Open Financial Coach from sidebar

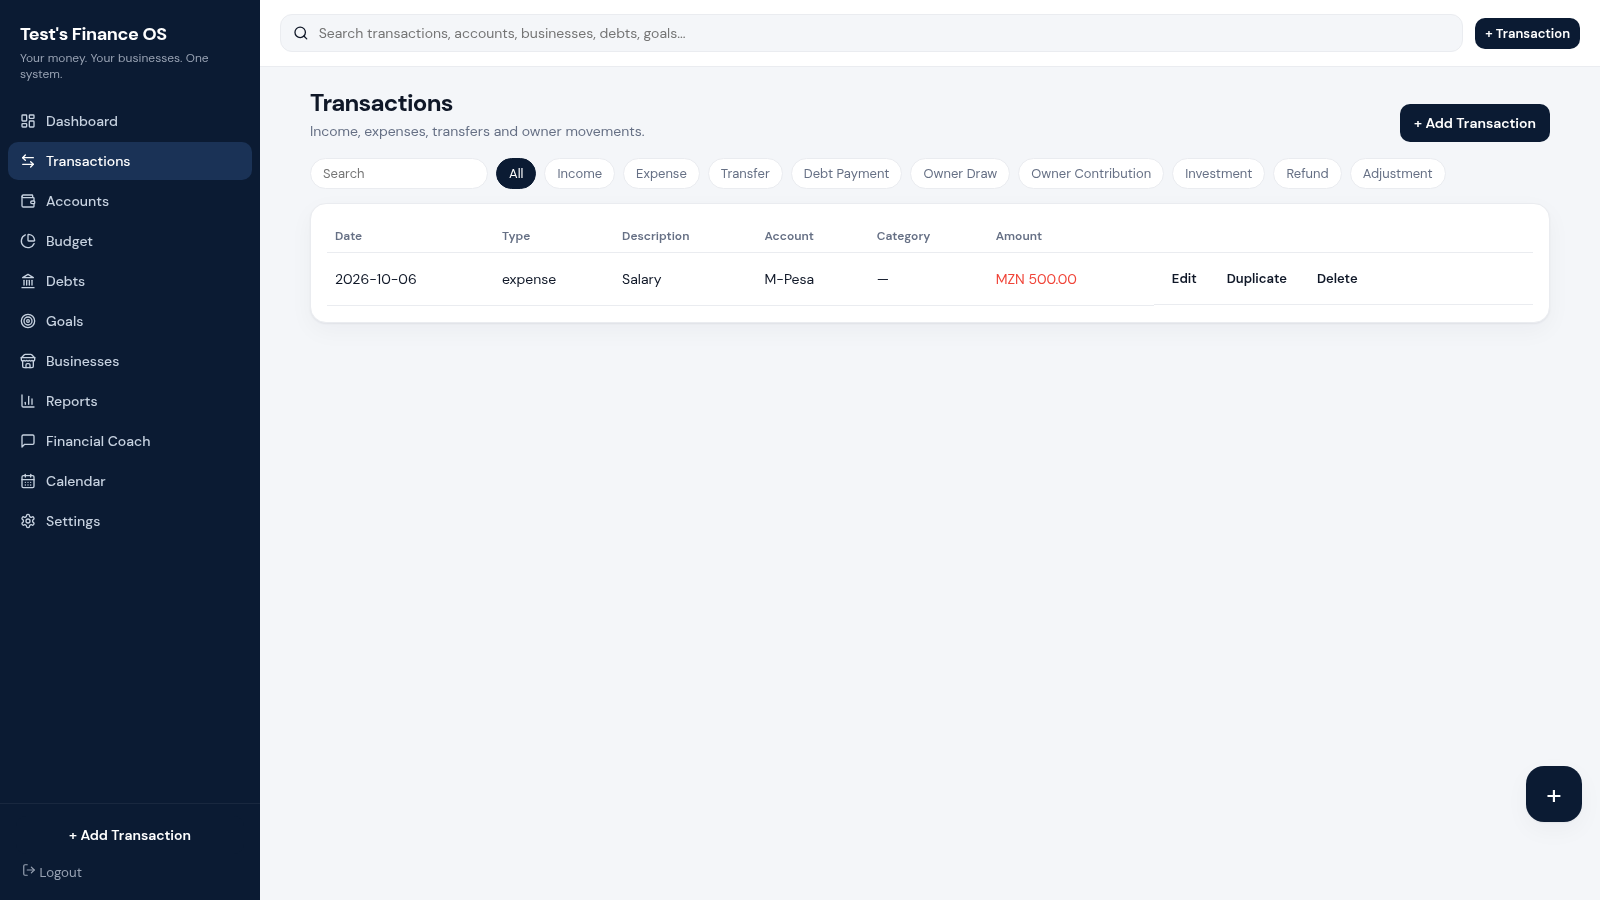130,441
